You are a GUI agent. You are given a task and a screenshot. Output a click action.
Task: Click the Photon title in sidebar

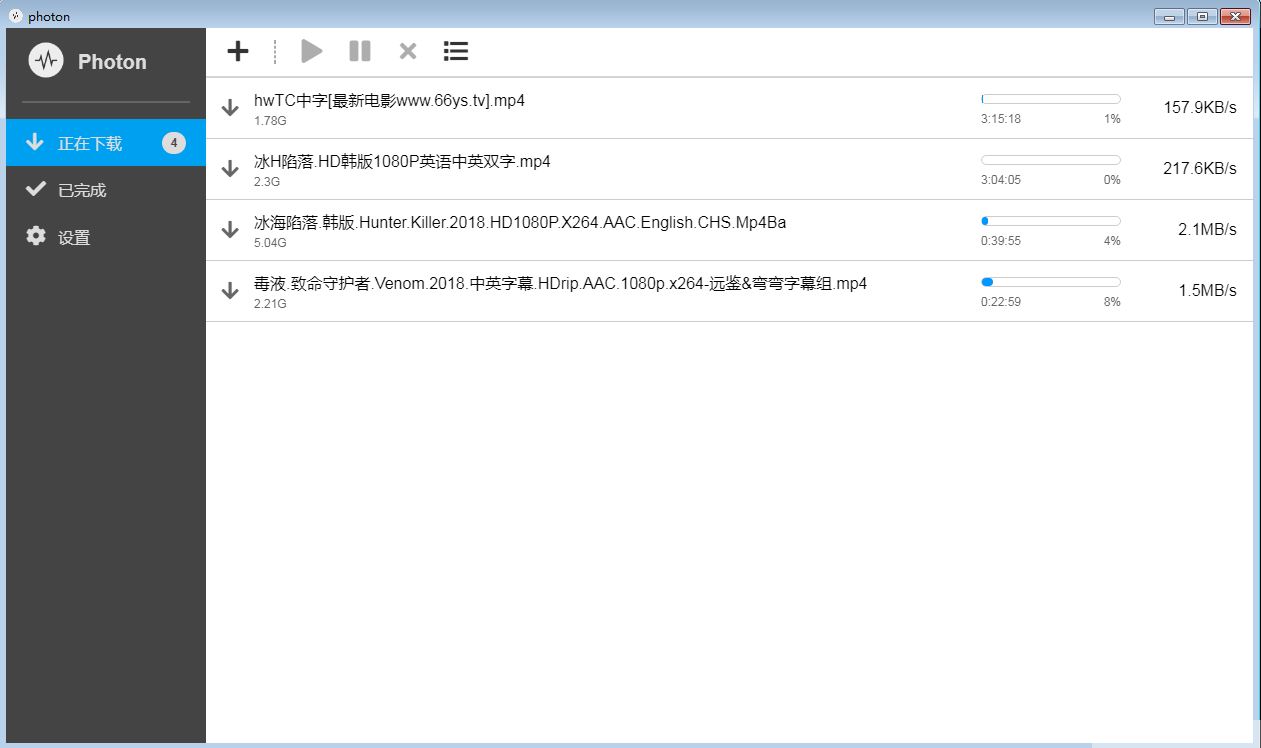(x=112, y=62)
